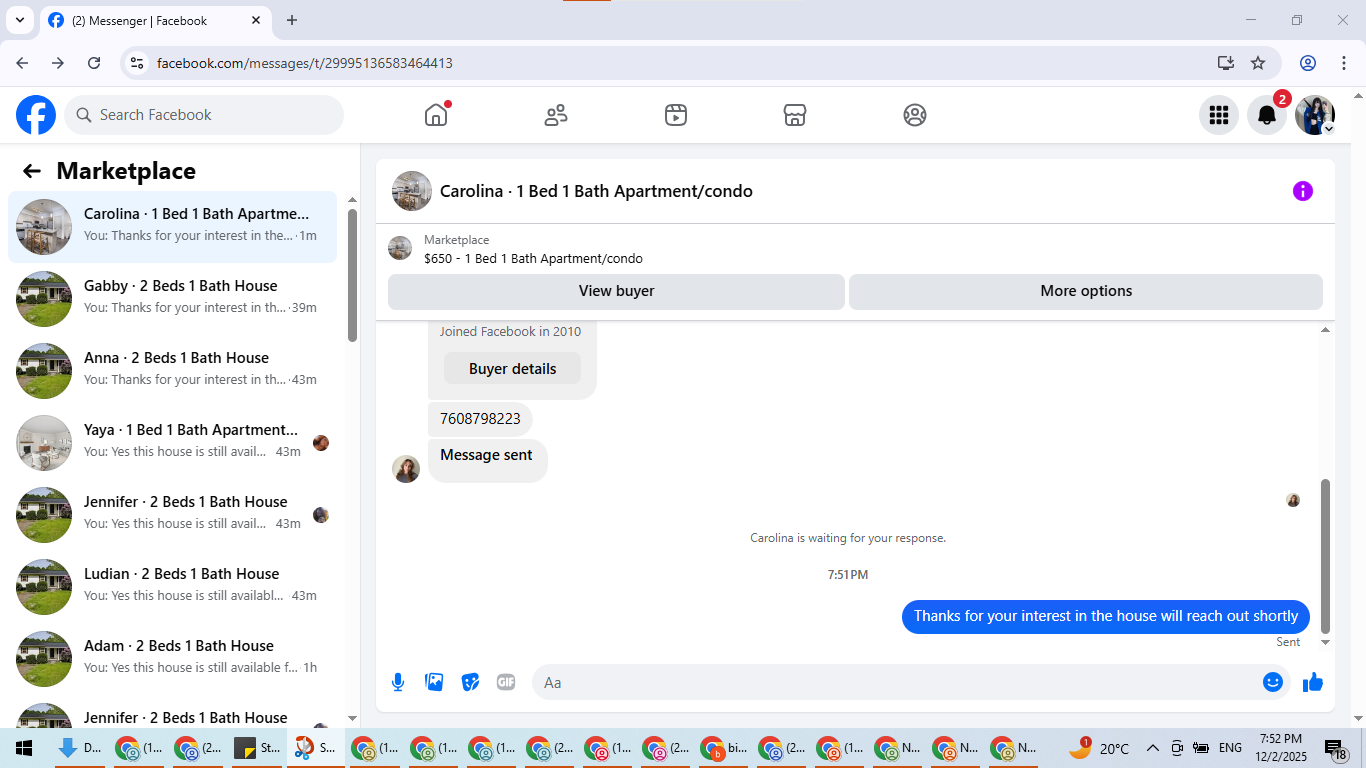The width and height of the screenshot is (1366, 768).
Task: Click chat scroll-down arrow
Action: 1326,642
